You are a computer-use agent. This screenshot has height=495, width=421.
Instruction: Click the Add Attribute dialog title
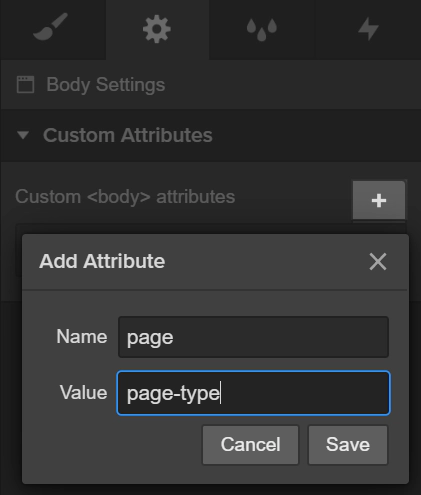102,261
